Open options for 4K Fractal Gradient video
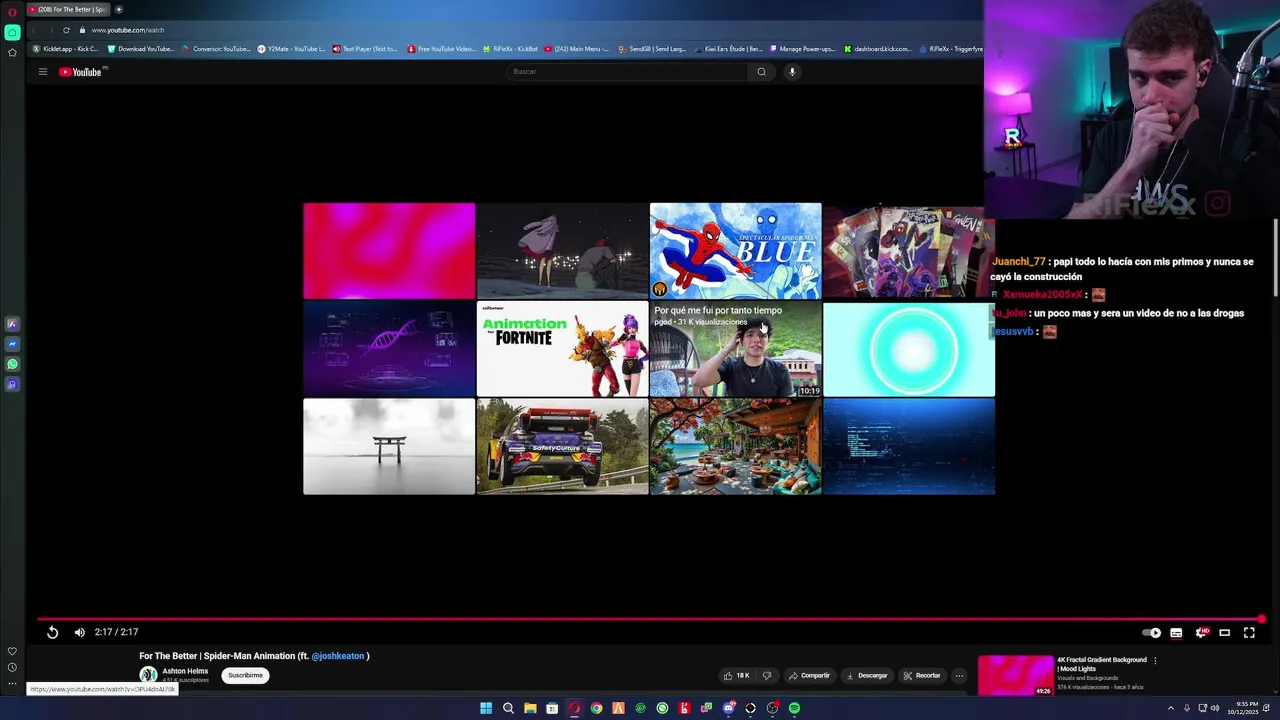 (x=1155, y=660)
